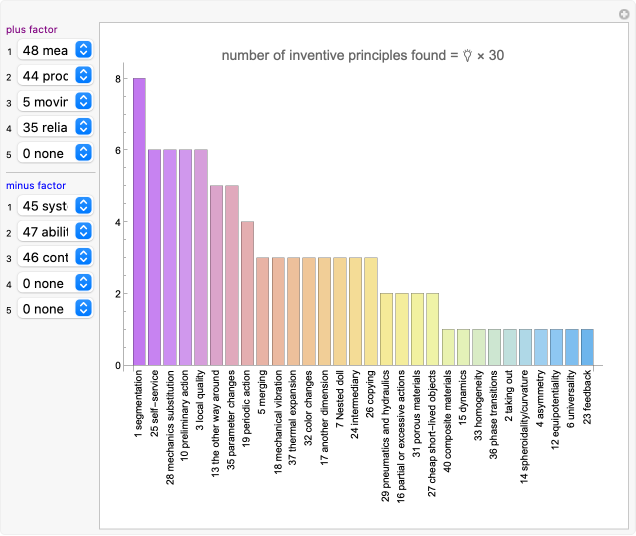Click the chart title about inventive principles
Screen dimensions: 636x536
point(363,55)
